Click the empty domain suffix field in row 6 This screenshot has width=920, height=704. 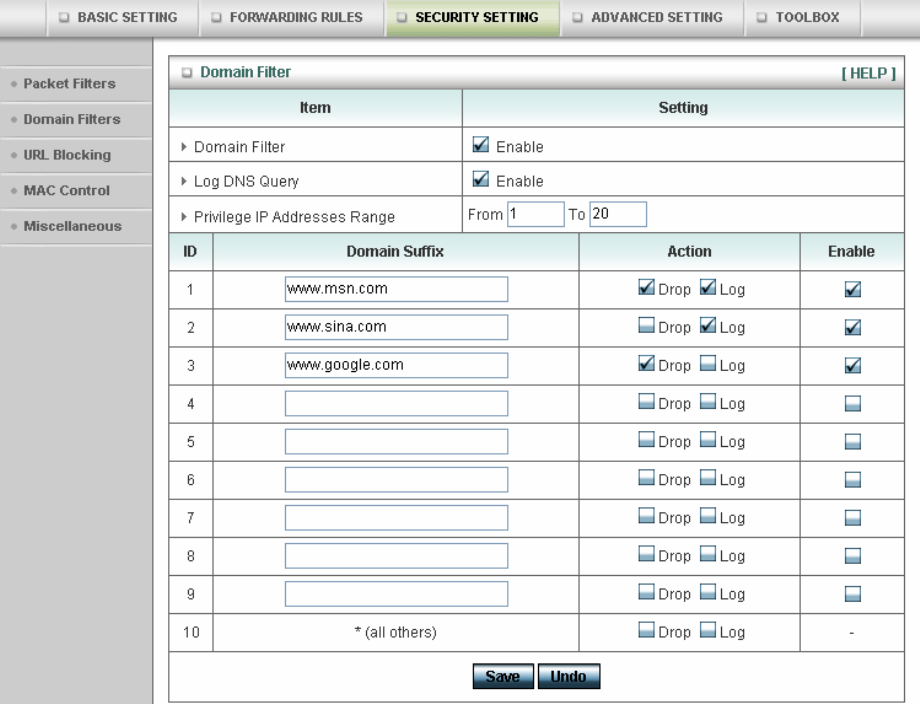coord(396,480)
